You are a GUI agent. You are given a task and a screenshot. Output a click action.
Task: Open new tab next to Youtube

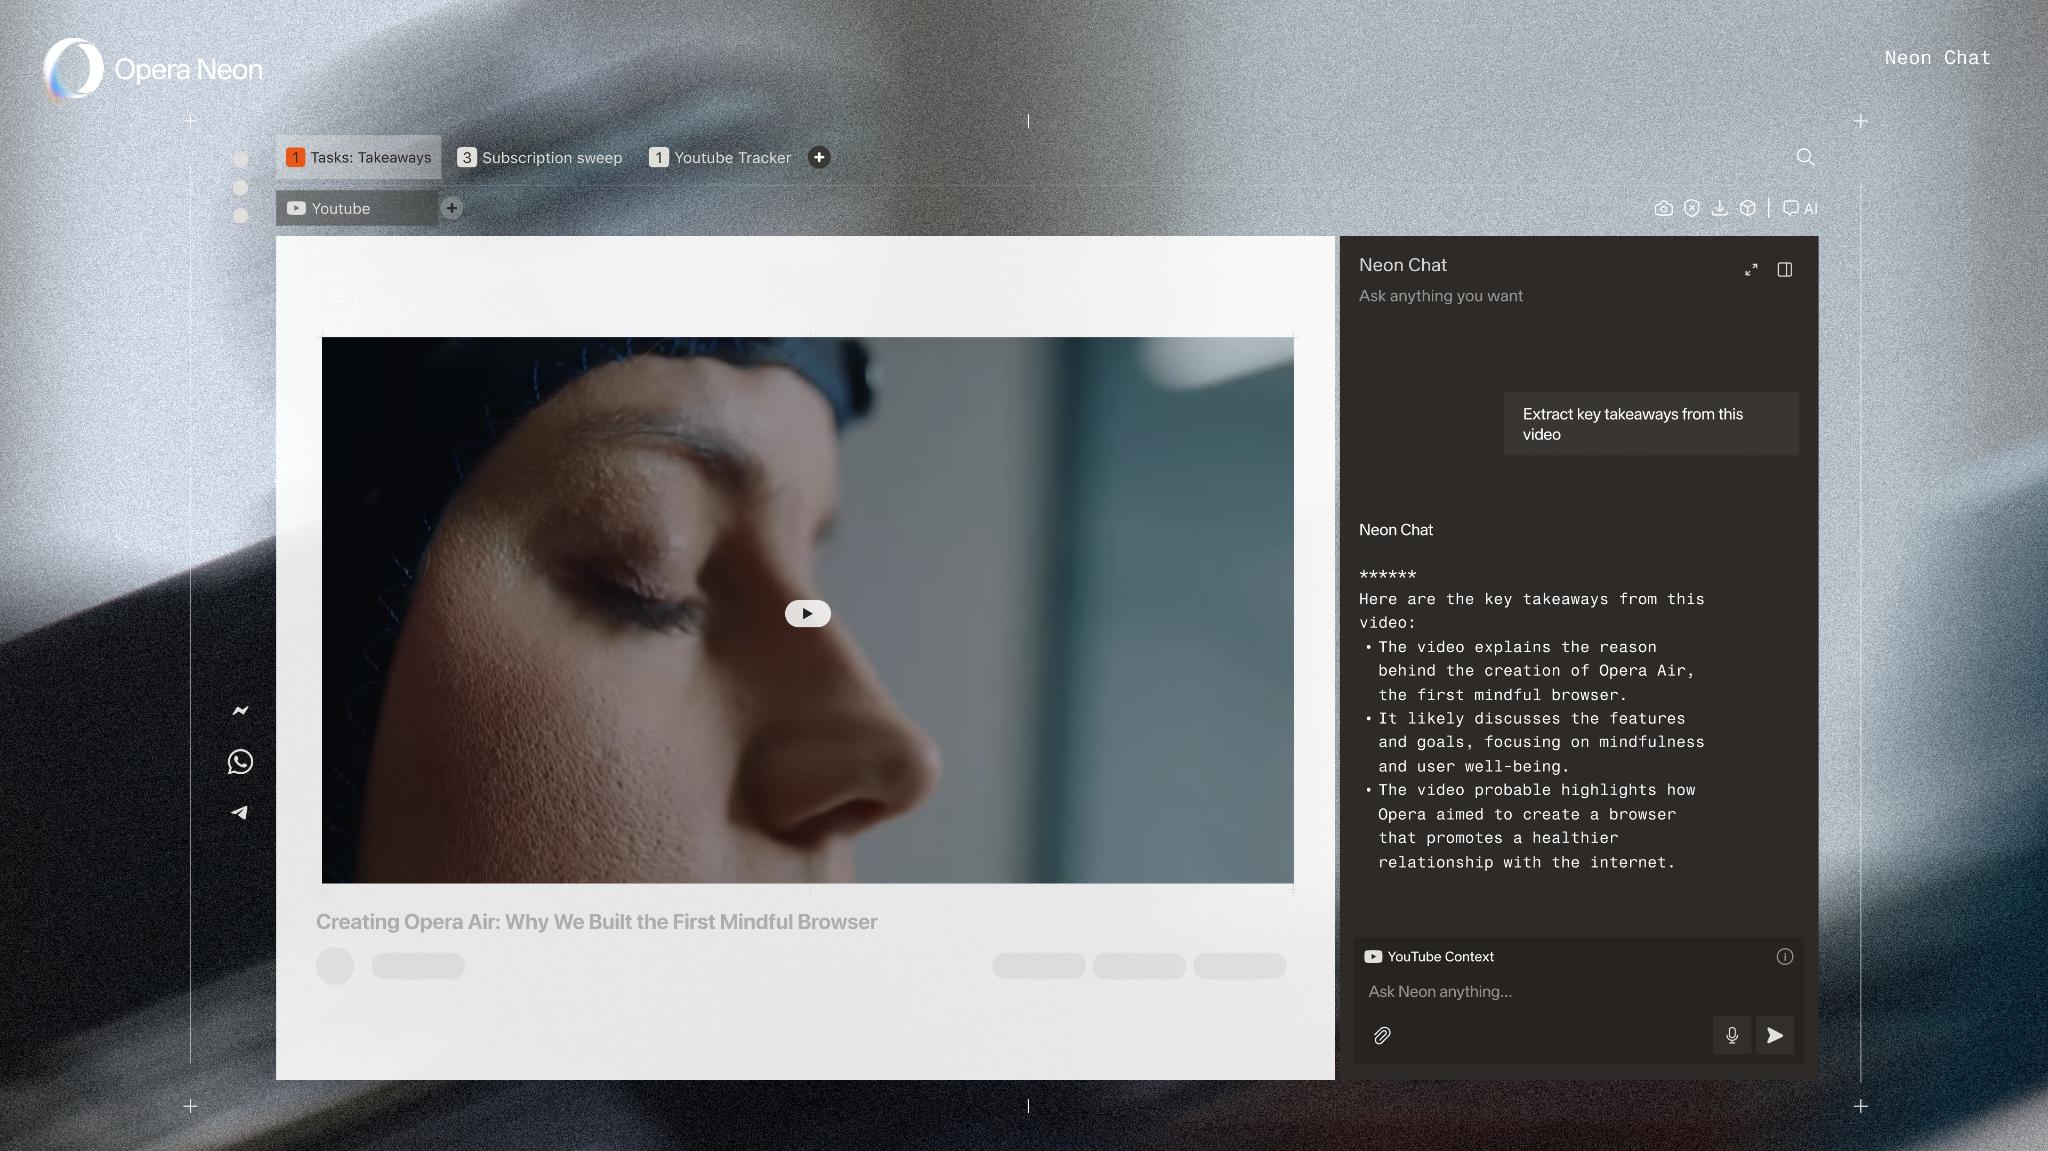452,208
